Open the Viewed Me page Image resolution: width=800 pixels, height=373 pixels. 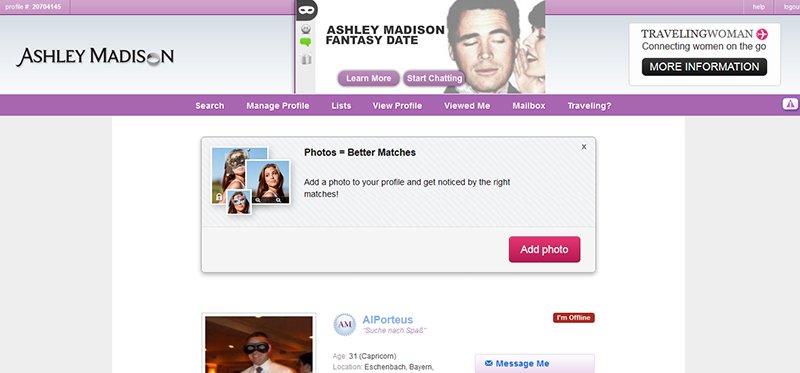pos(467,106)
